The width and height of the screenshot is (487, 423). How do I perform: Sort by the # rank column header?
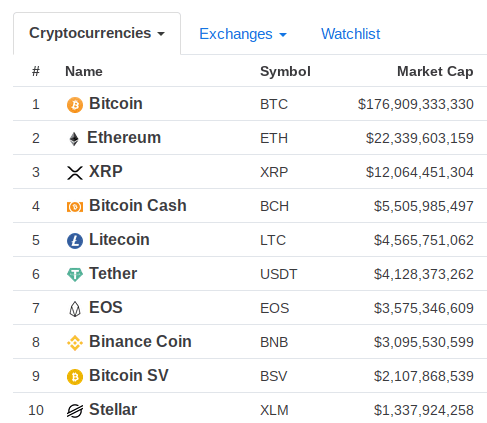pos(36,71)
